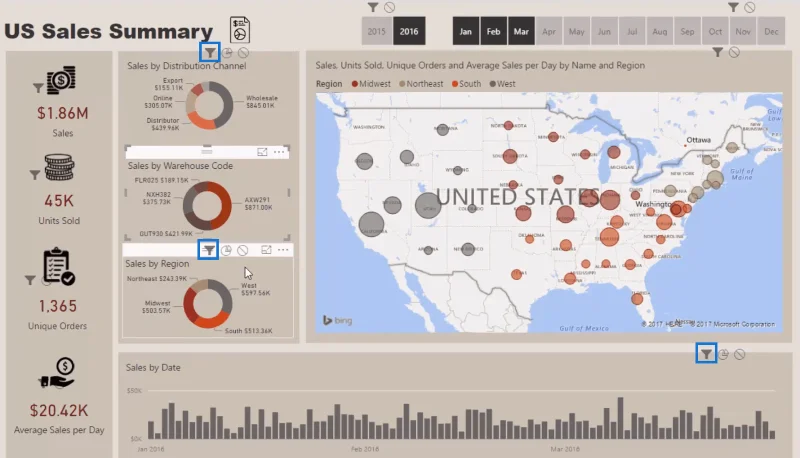Click the none-interaction icon above the year slicer
This screenshot has height=458, width=800.
[390, 7]
